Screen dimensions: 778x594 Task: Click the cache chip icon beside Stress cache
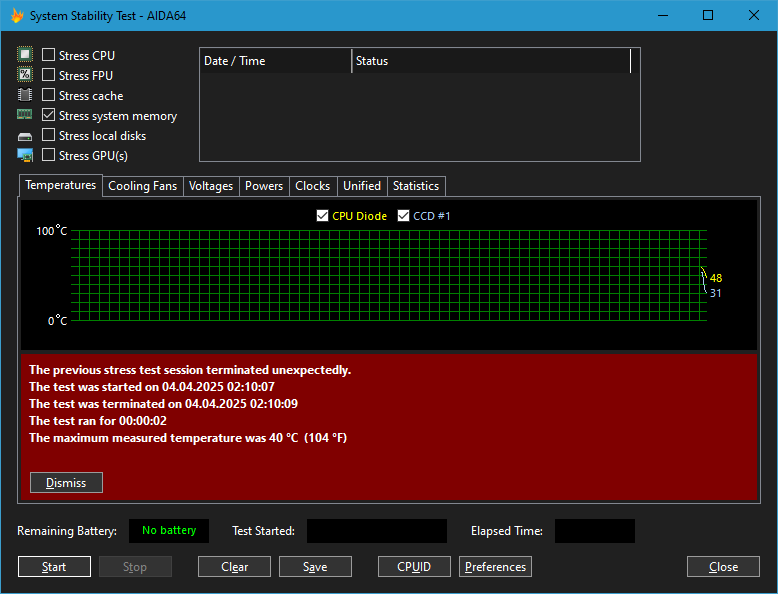point(25,96)
